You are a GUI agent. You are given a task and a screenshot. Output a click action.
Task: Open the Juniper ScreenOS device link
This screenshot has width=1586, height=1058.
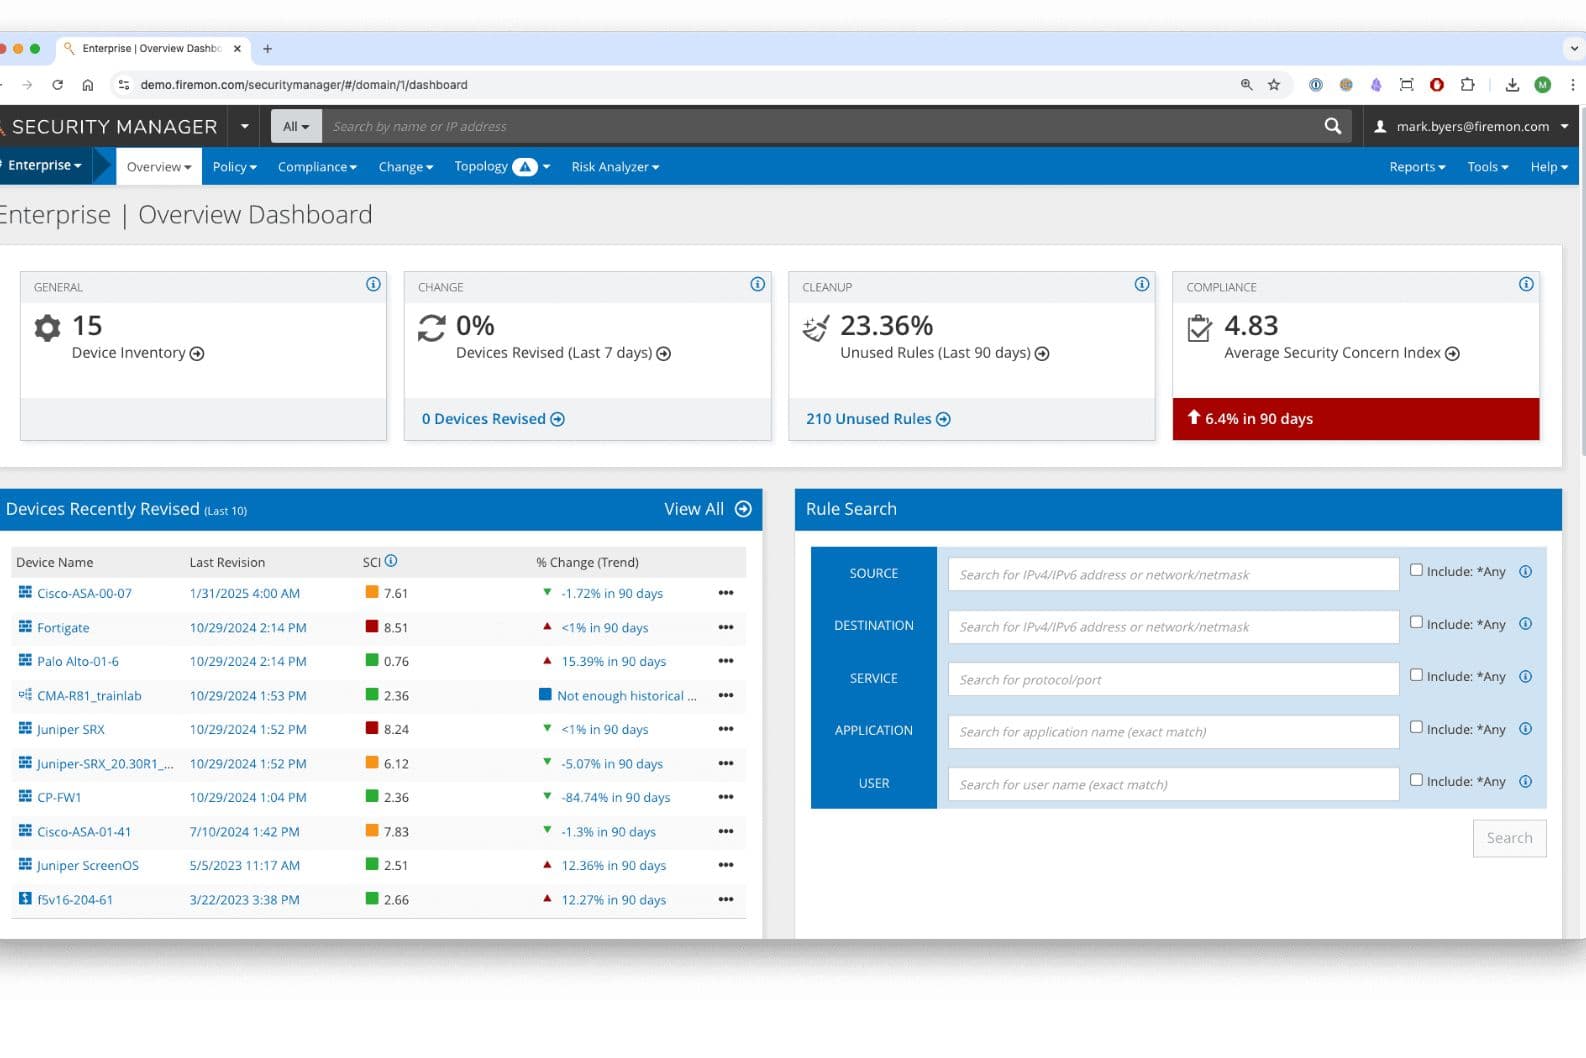click(x=88, y=865)
